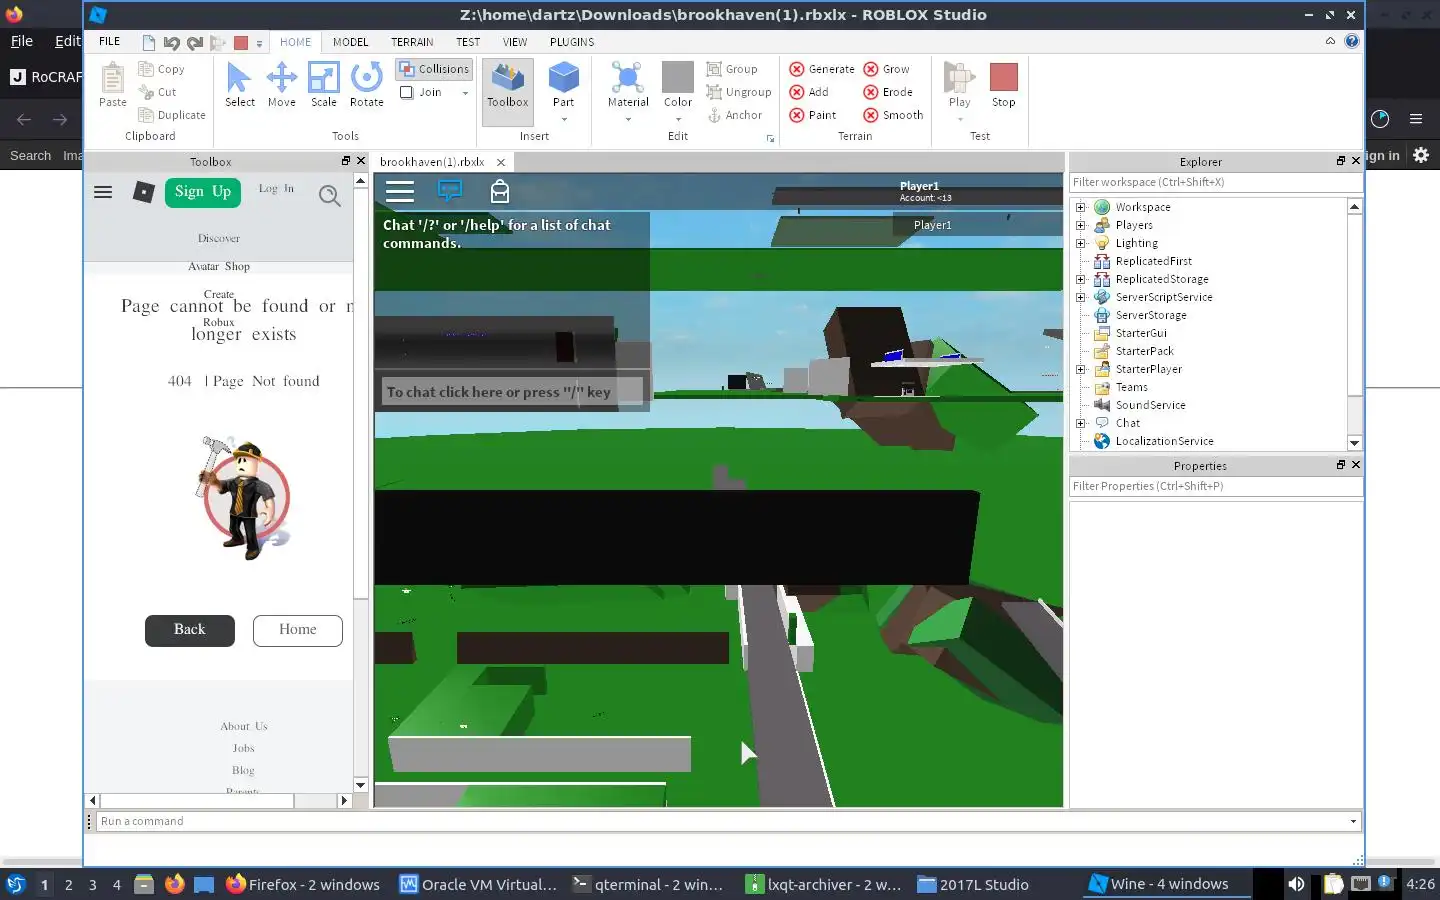The image size is (1440, 900).
Task: Switch to the VIEW ribbon tab
Action: [515, 42]
